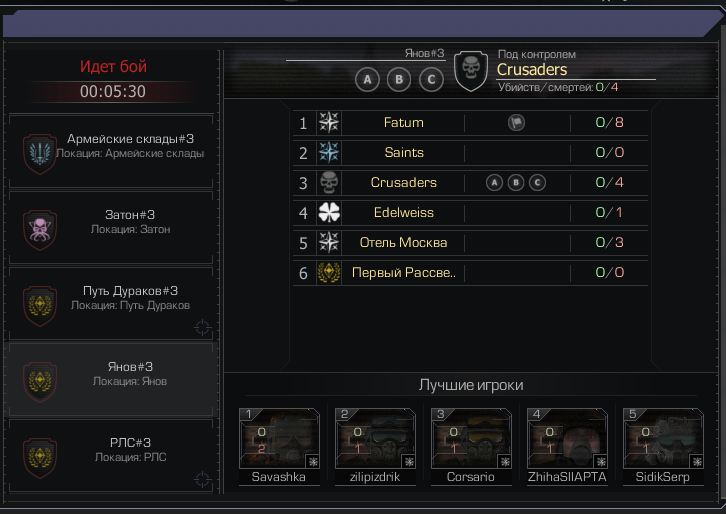Click the crosshair icon on Путь Дураков#3

203,327
